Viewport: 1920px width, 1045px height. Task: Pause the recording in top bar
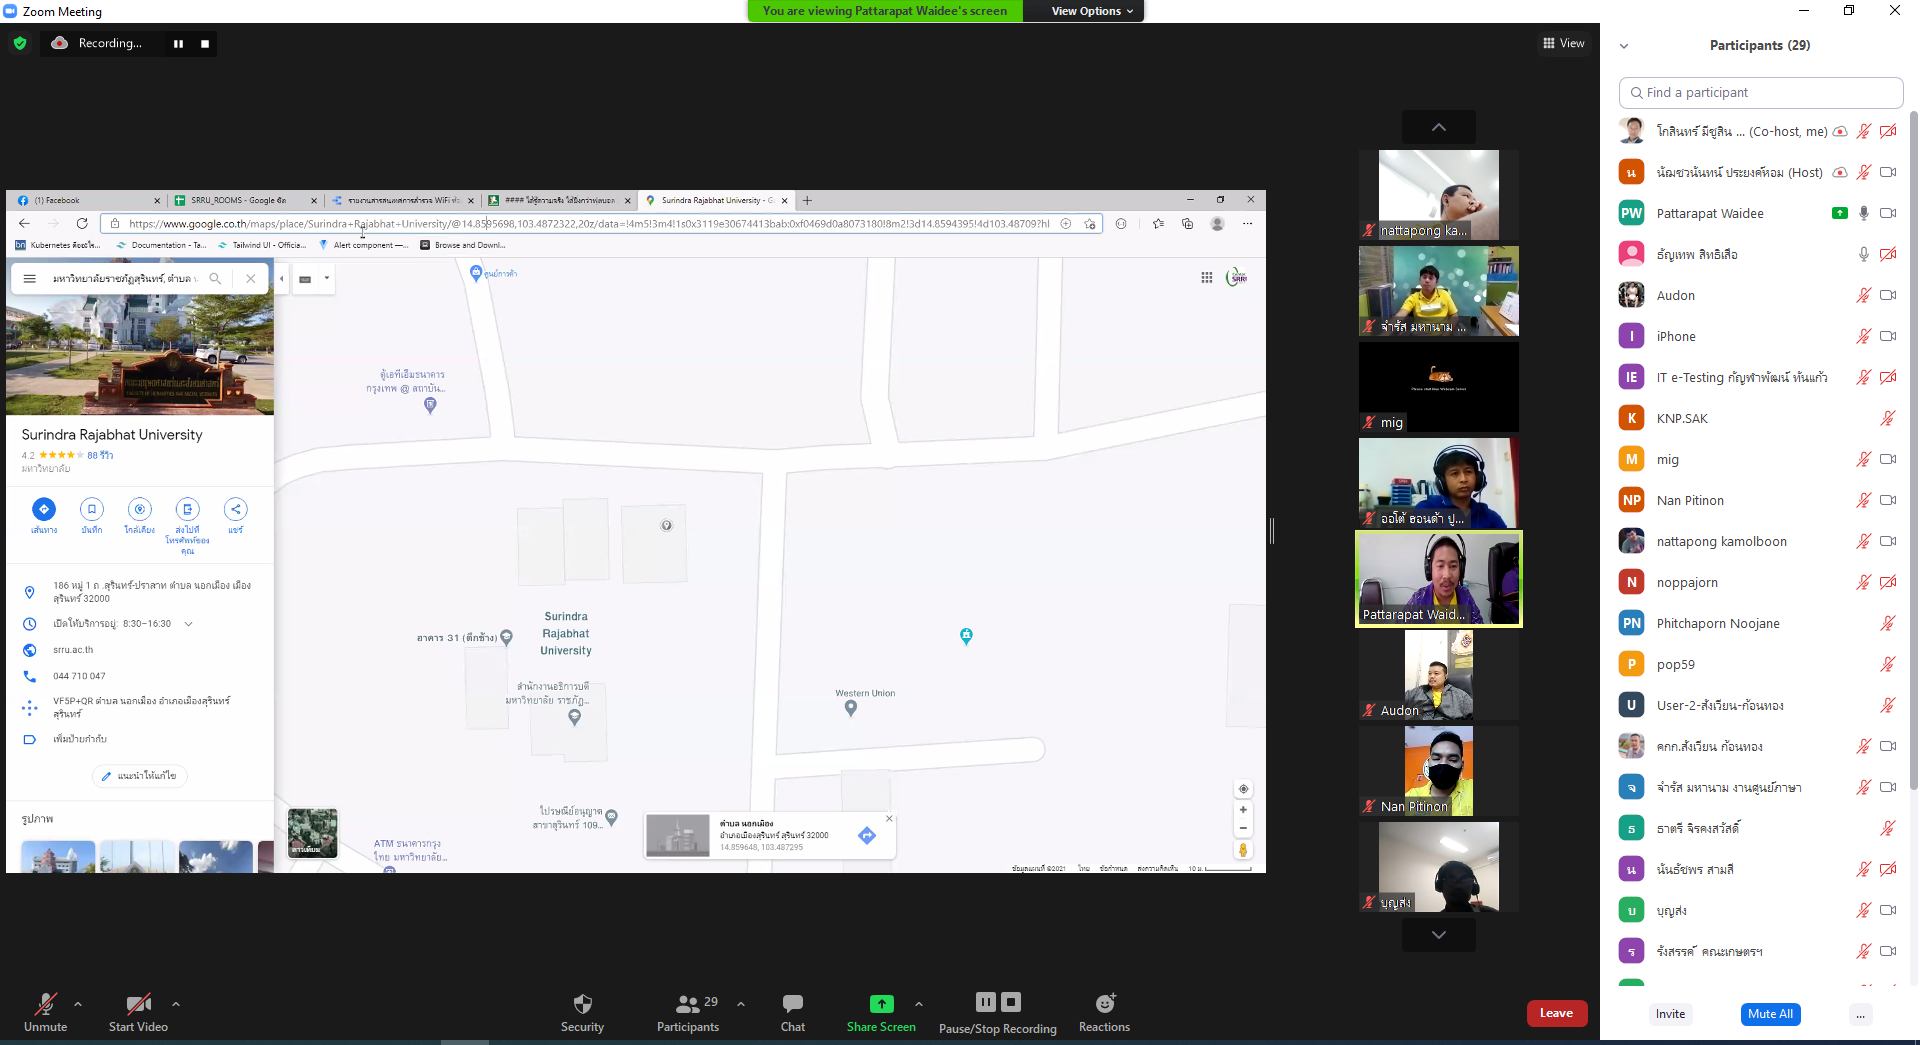(178, 44)
